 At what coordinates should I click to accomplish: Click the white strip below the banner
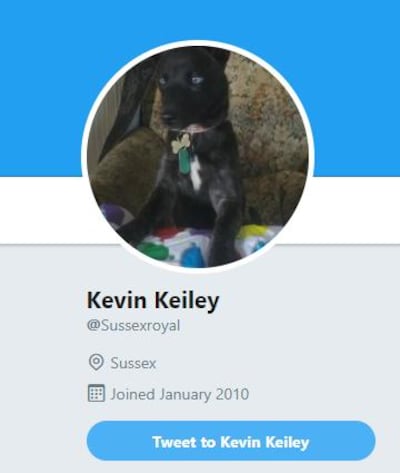[x=357, y=210]
